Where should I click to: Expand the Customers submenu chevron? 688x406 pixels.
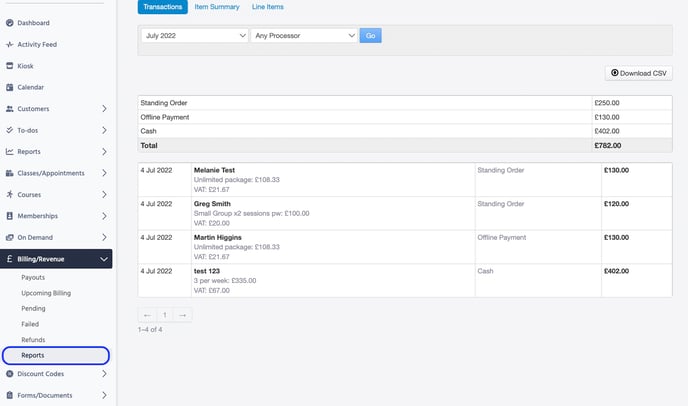point(105,109)
